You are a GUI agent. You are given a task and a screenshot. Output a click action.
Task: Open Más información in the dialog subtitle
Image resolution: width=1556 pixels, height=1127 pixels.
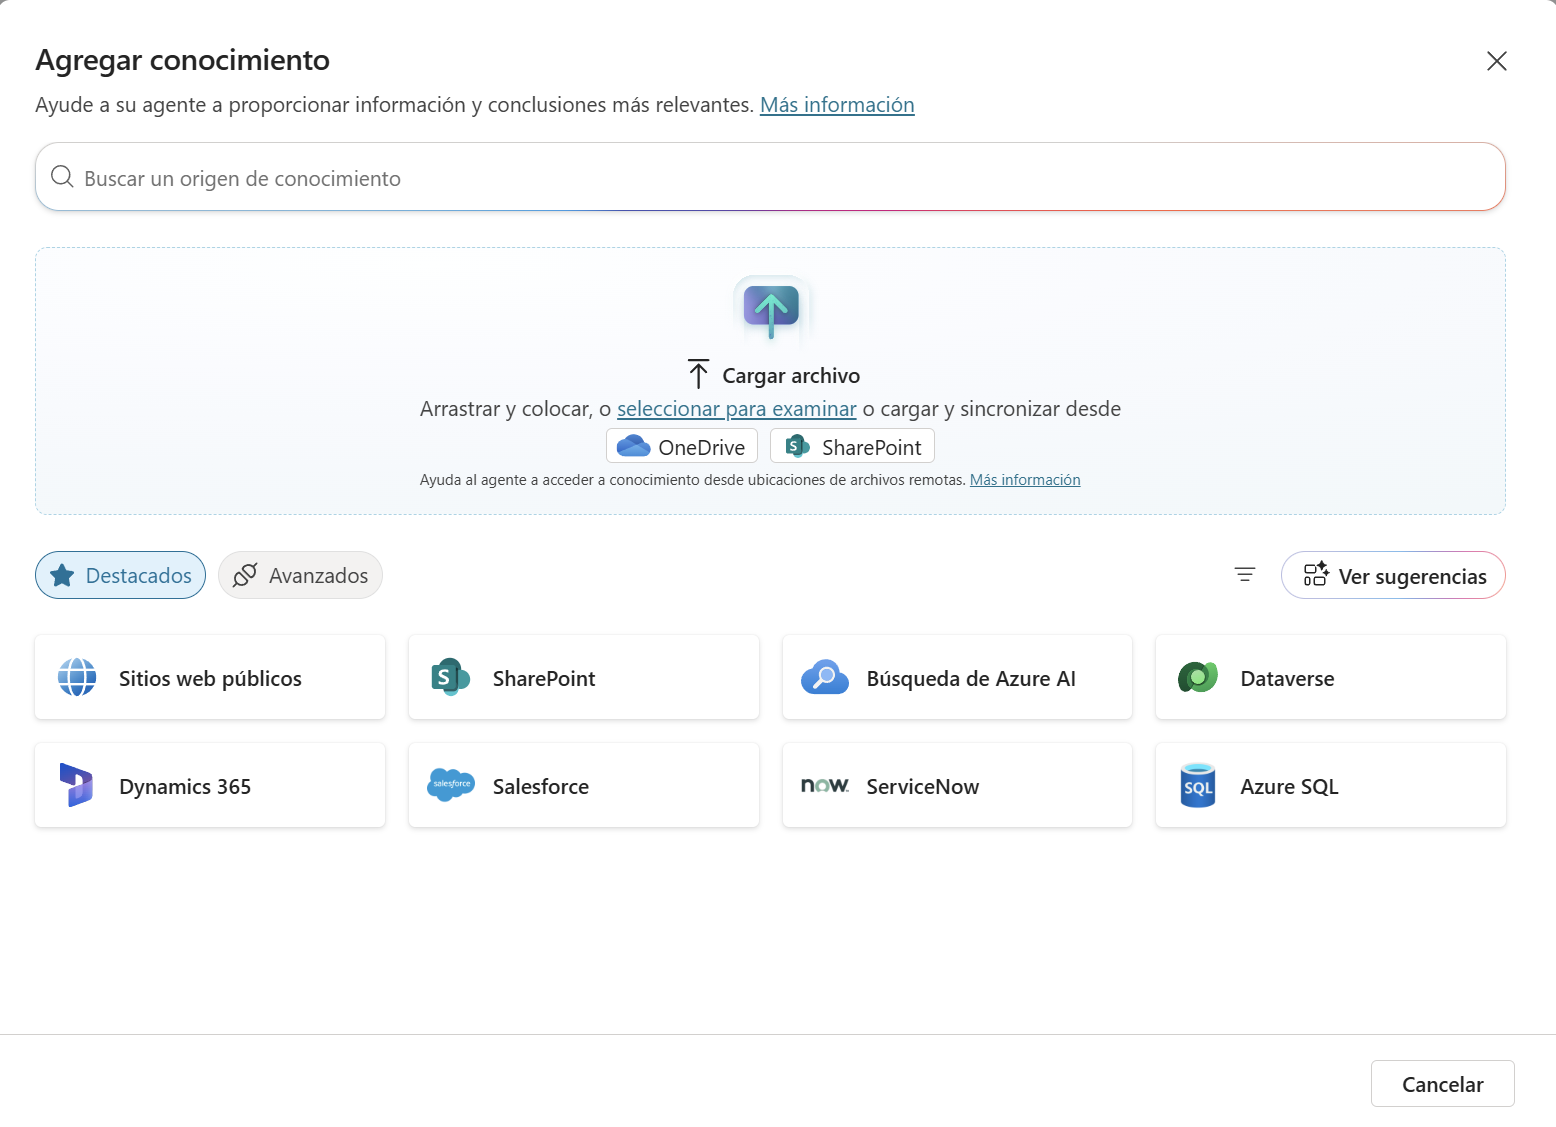tap(837, 104)
